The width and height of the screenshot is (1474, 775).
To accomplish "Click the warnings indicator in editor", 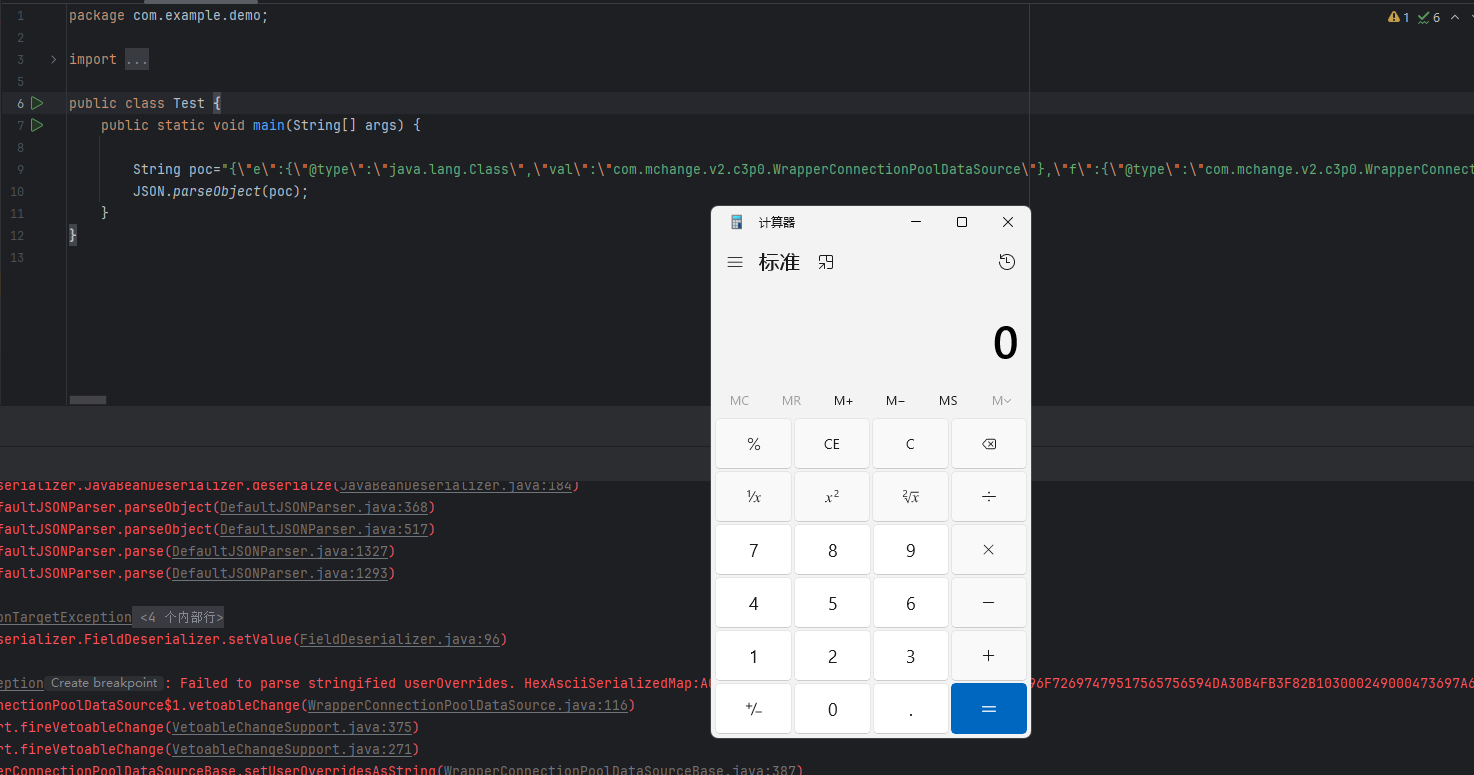I will click(x=1398, y=17).
